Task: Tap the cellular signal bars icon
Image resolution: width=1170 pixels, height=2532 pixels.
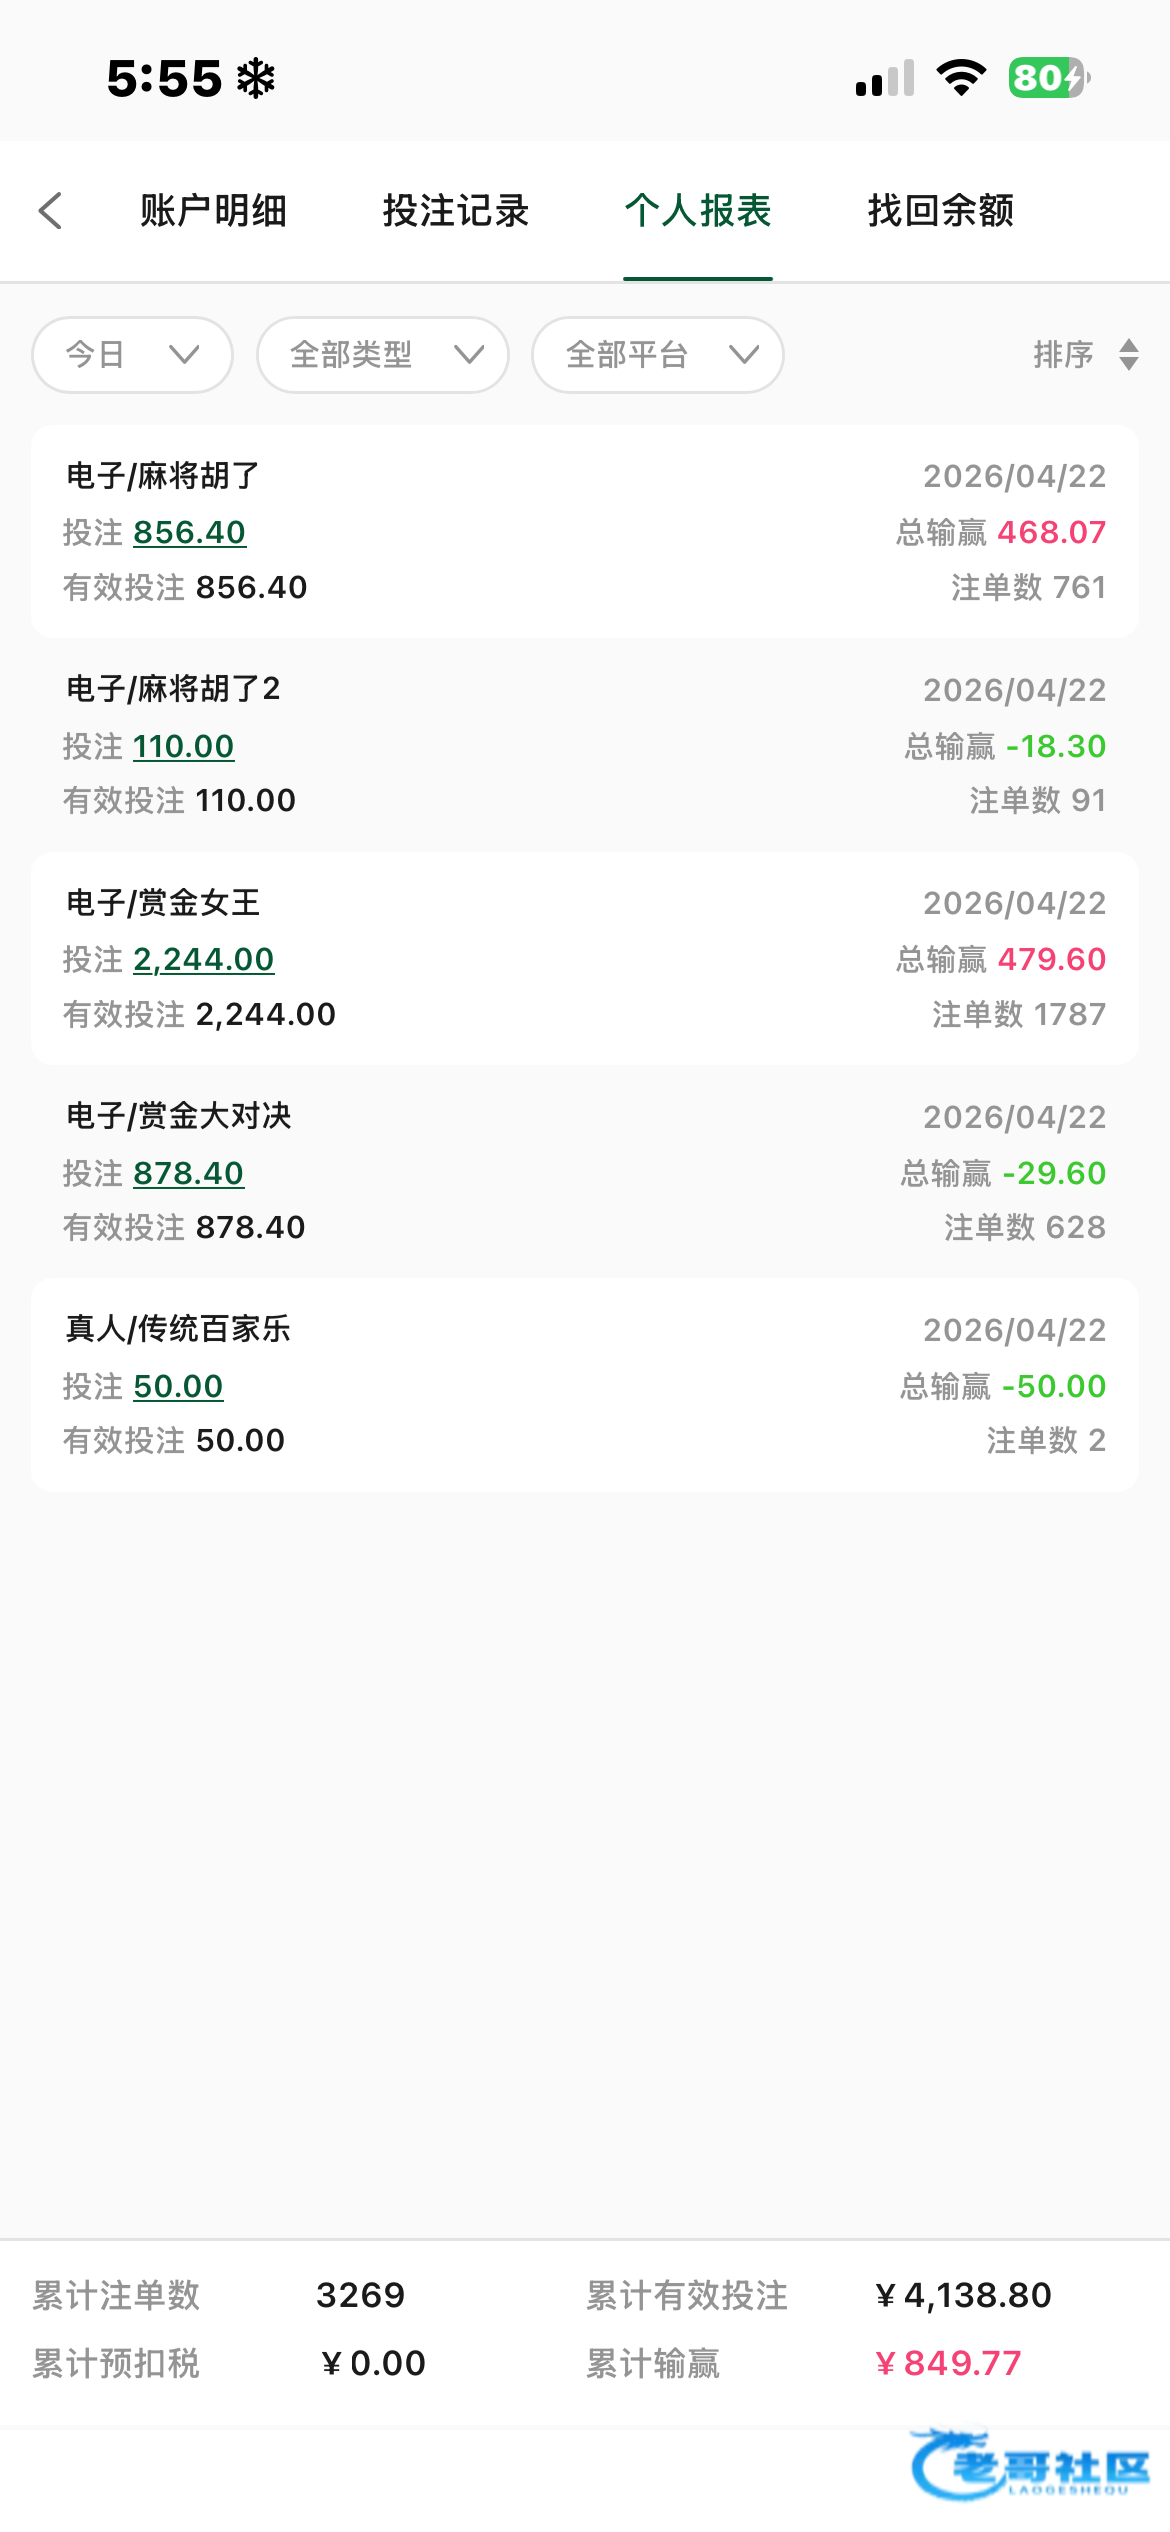Action: 885,78
